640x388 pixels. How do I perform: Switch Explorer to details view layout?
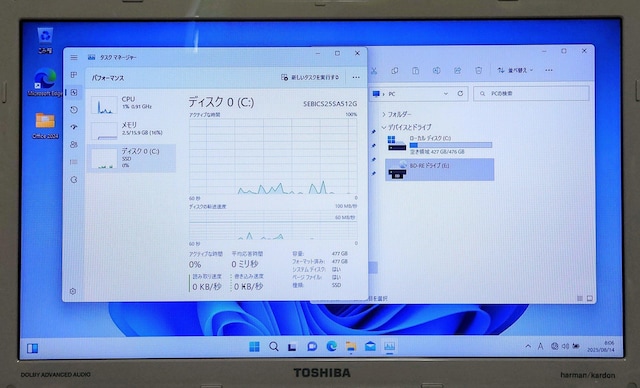[x=580, y=299]
